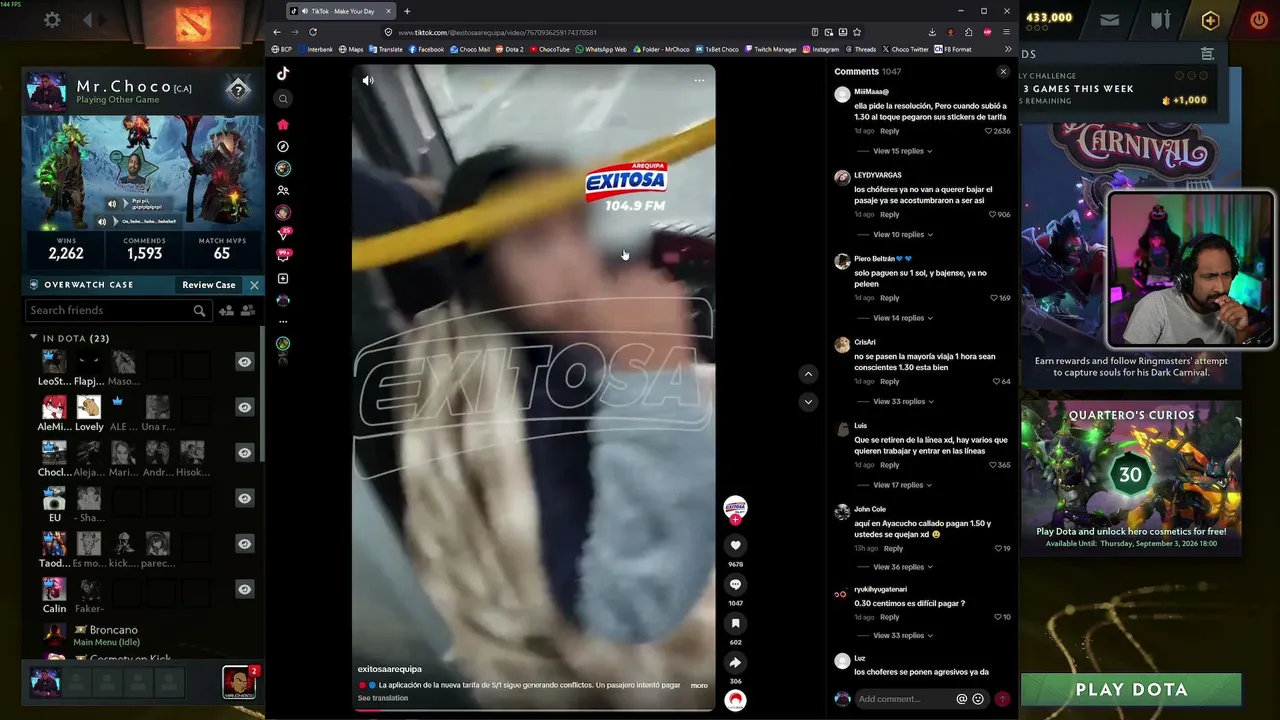This screenshot has height=720, width=1280.
Task: Open video options three-dot menu
Action: pyautogui.click(x=699, y=80)
